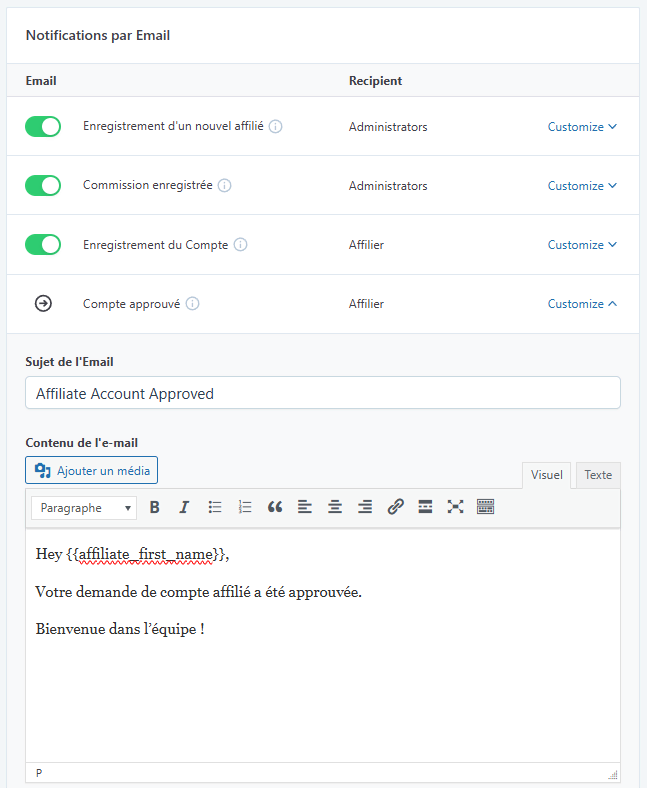Insert a bulleted list
Screen dimensions: 647x788
(x=215, y=507)
